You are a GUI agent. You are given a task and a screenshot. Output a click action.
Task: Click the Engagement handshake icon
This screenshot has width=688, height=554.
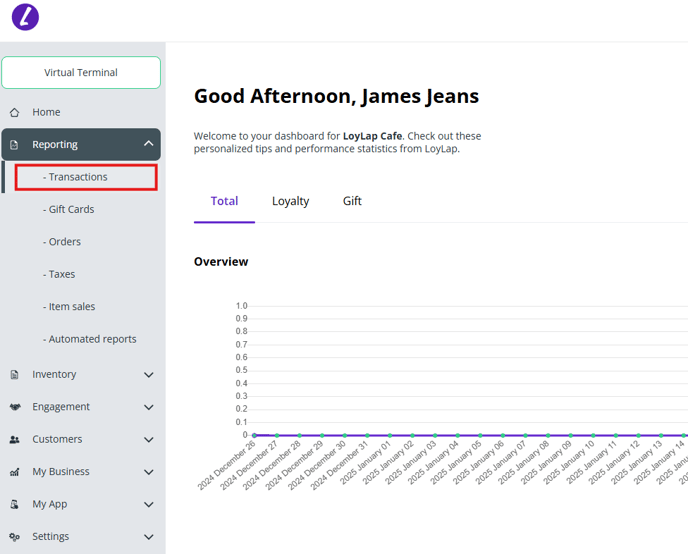14,407
